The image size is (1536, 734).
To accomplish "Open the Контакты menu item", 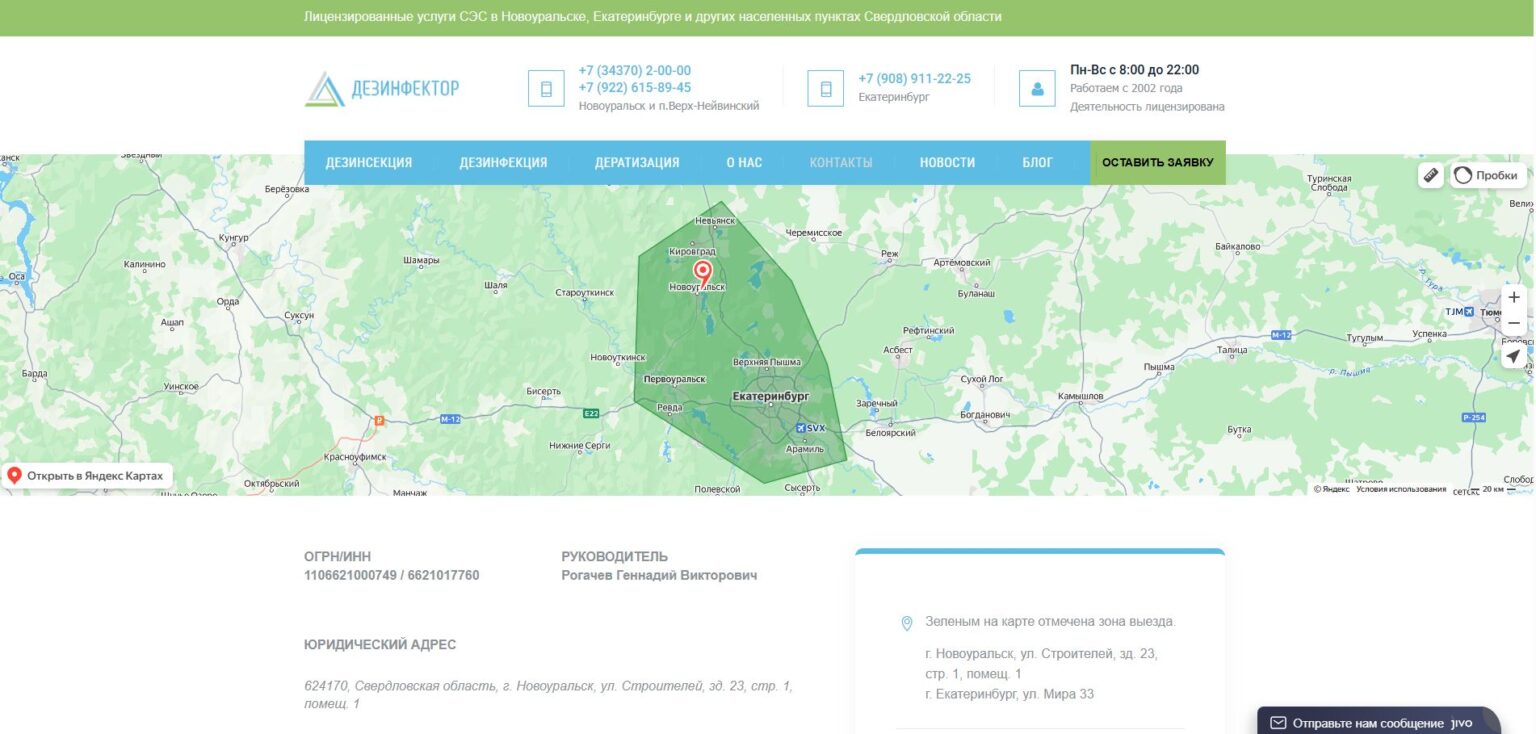I will (x=841, y=163).
